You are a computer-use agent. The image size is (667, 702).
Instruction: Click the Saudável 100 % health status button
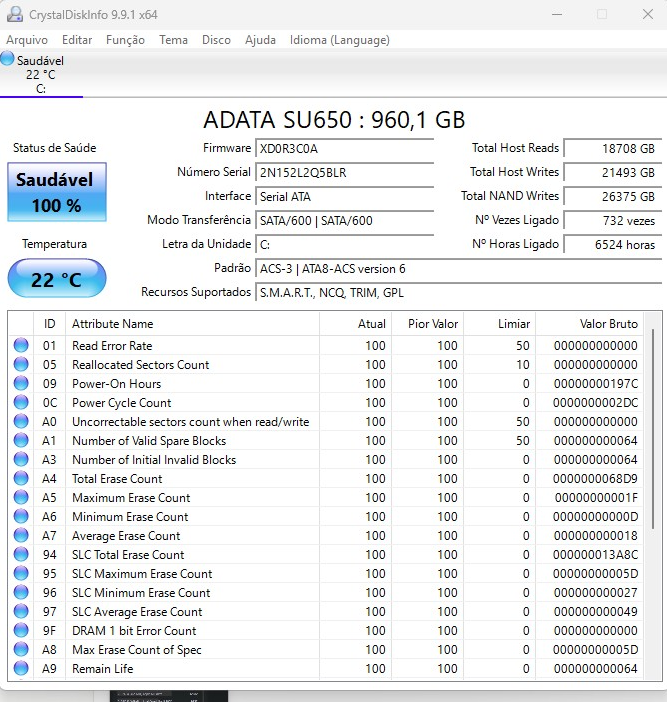57,192
